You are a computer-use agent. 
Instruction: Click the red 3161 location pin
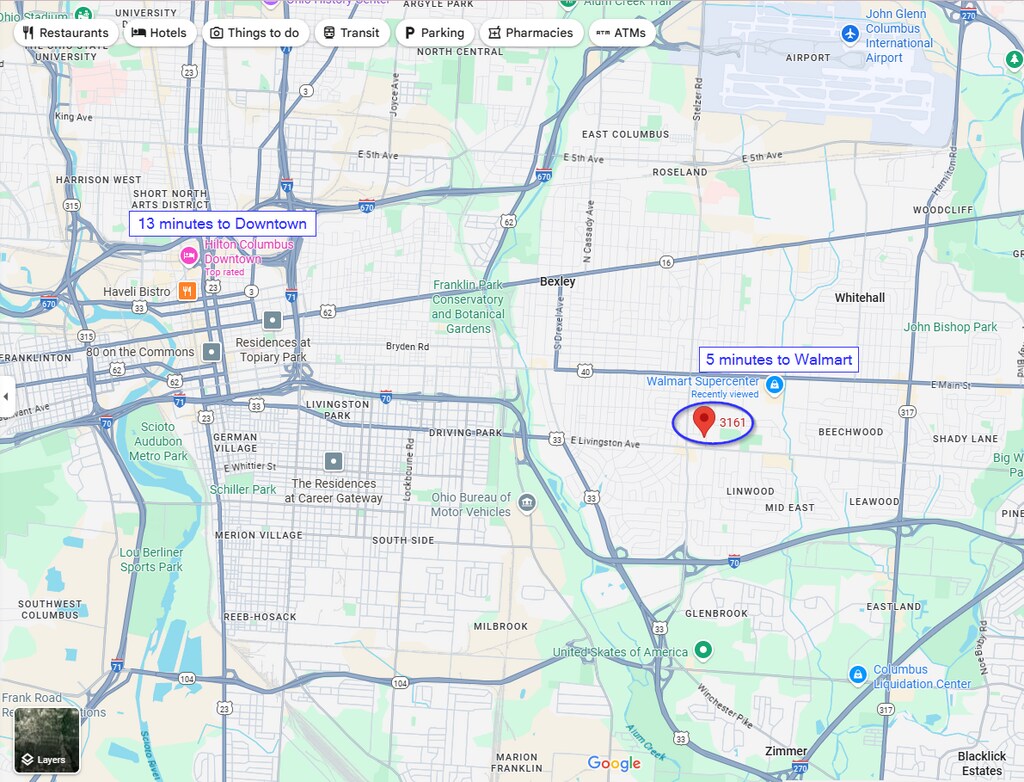703,421
